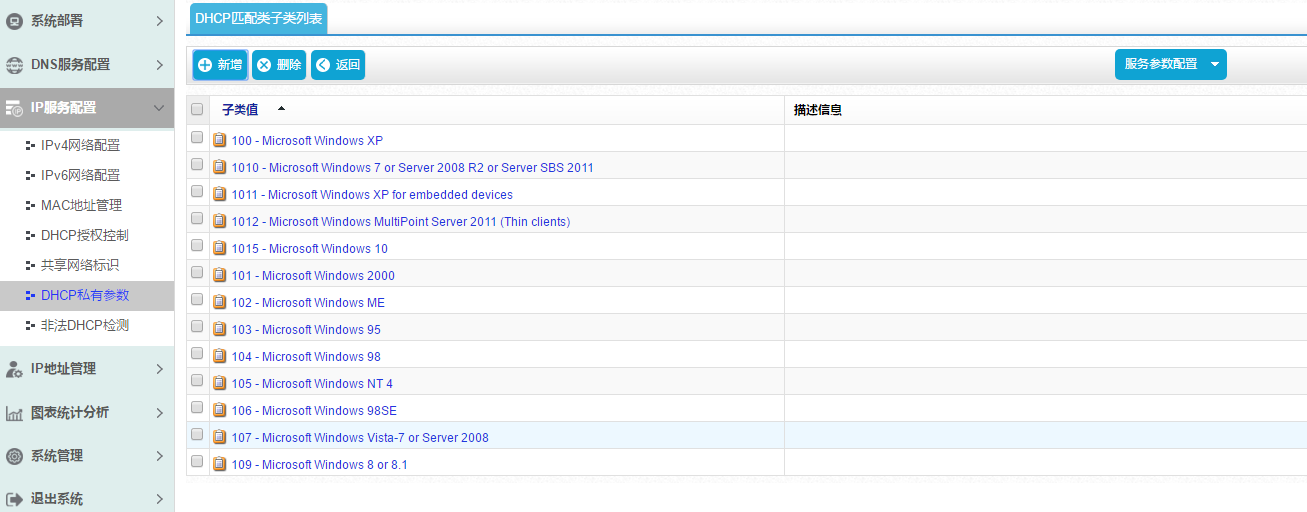Check the box for 1015 - Microsoft Windows 10

tap(197, 246)
